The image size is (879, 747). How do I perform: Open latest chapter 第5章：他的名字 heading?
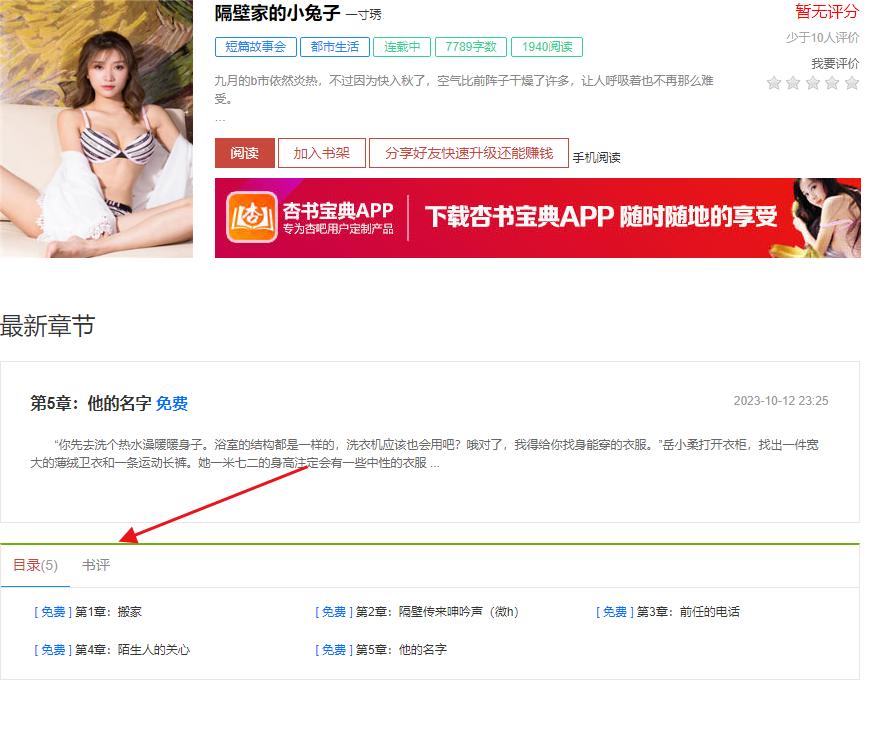point(91,403)
